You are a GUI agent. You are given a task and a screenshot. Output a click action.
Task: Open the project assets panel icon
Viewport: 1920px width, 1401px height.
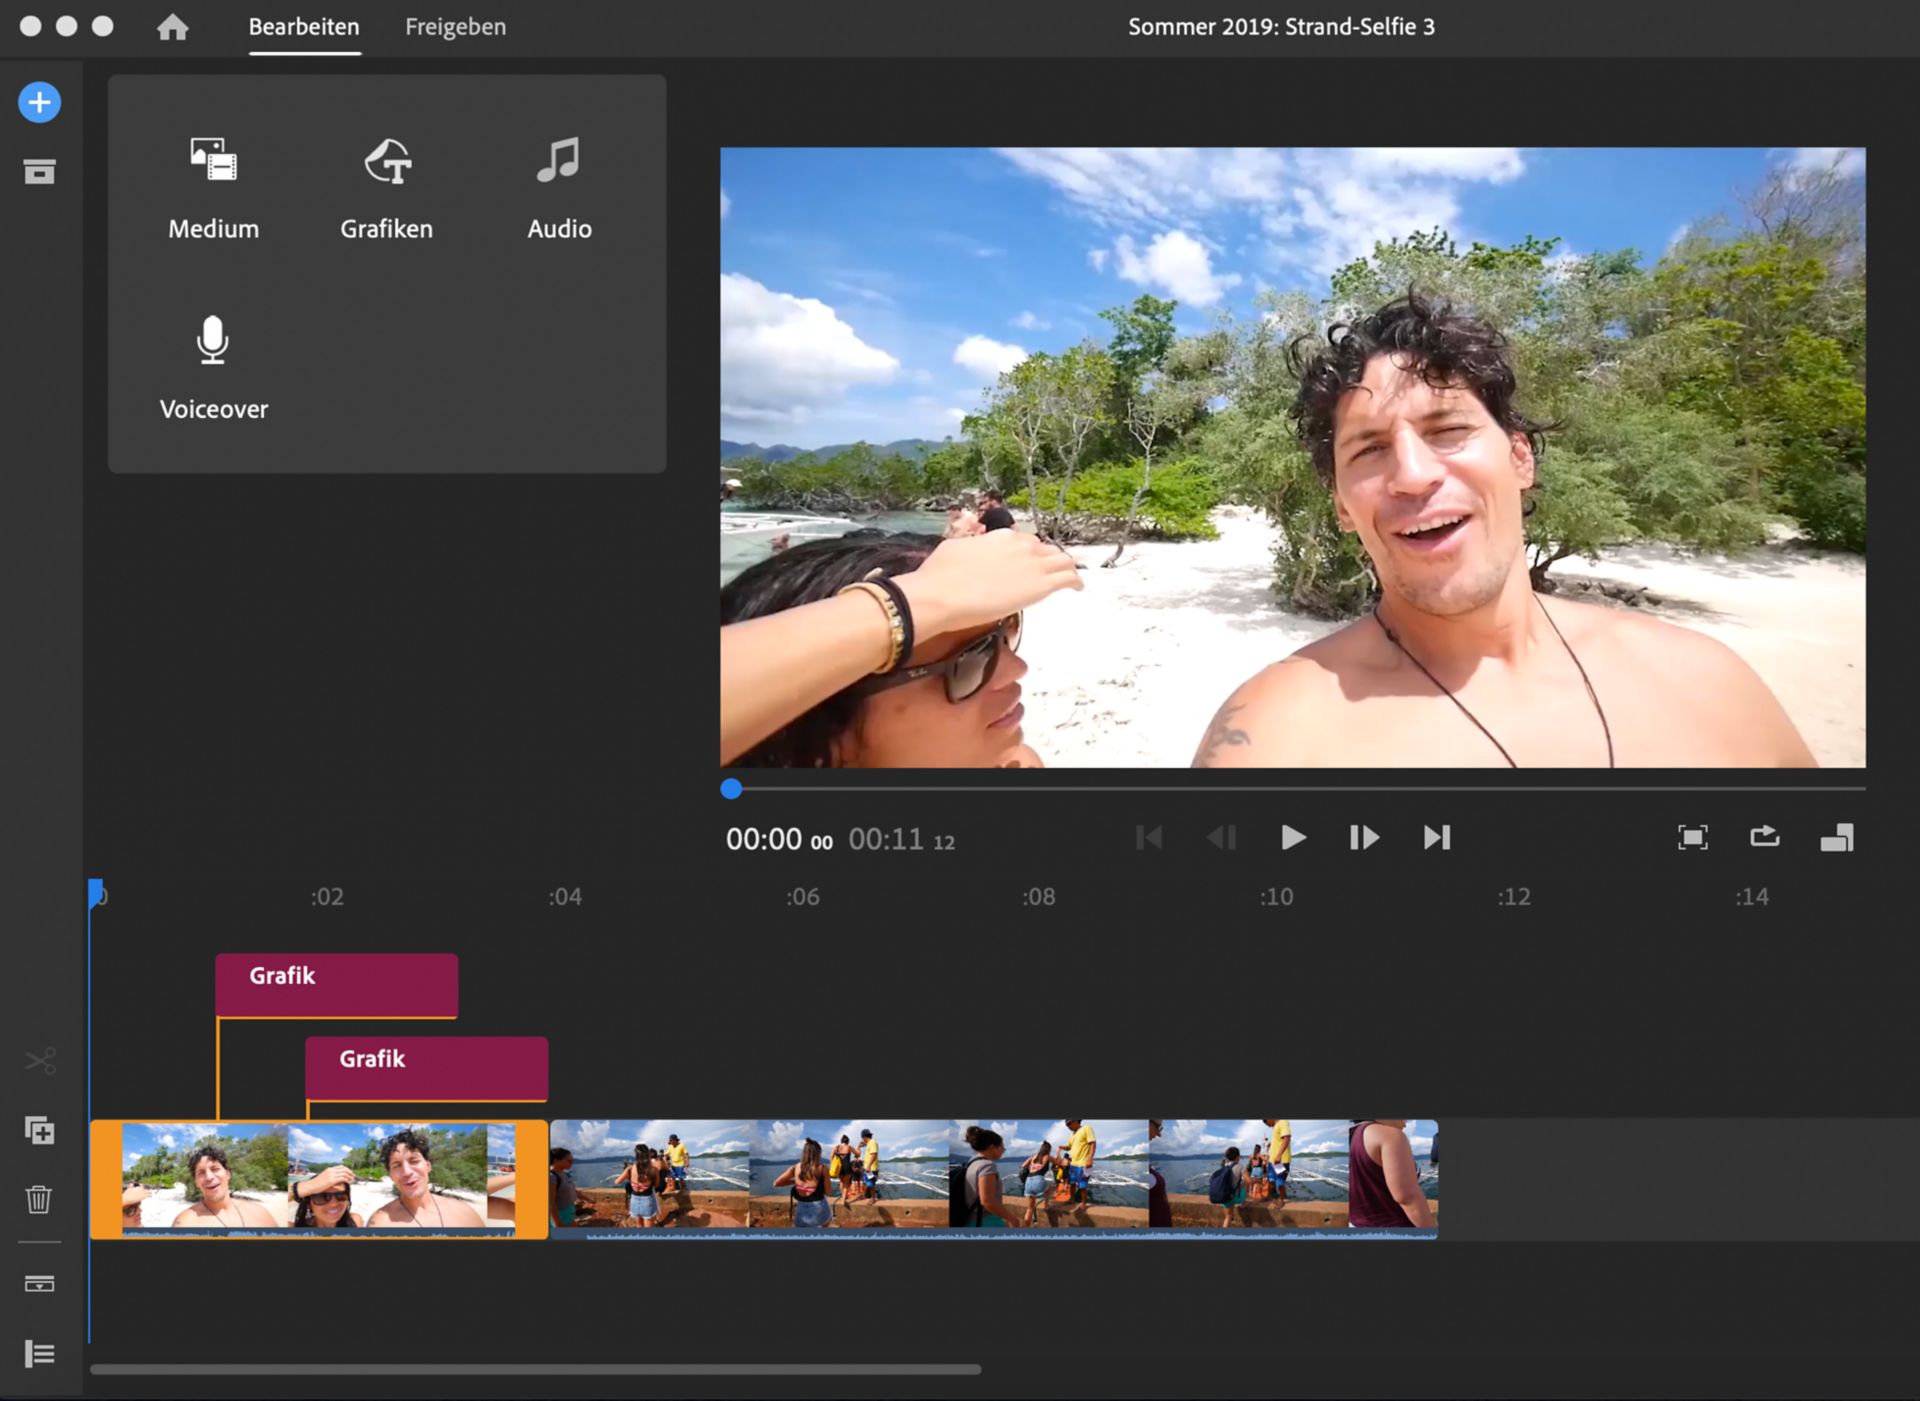(39, 172)
